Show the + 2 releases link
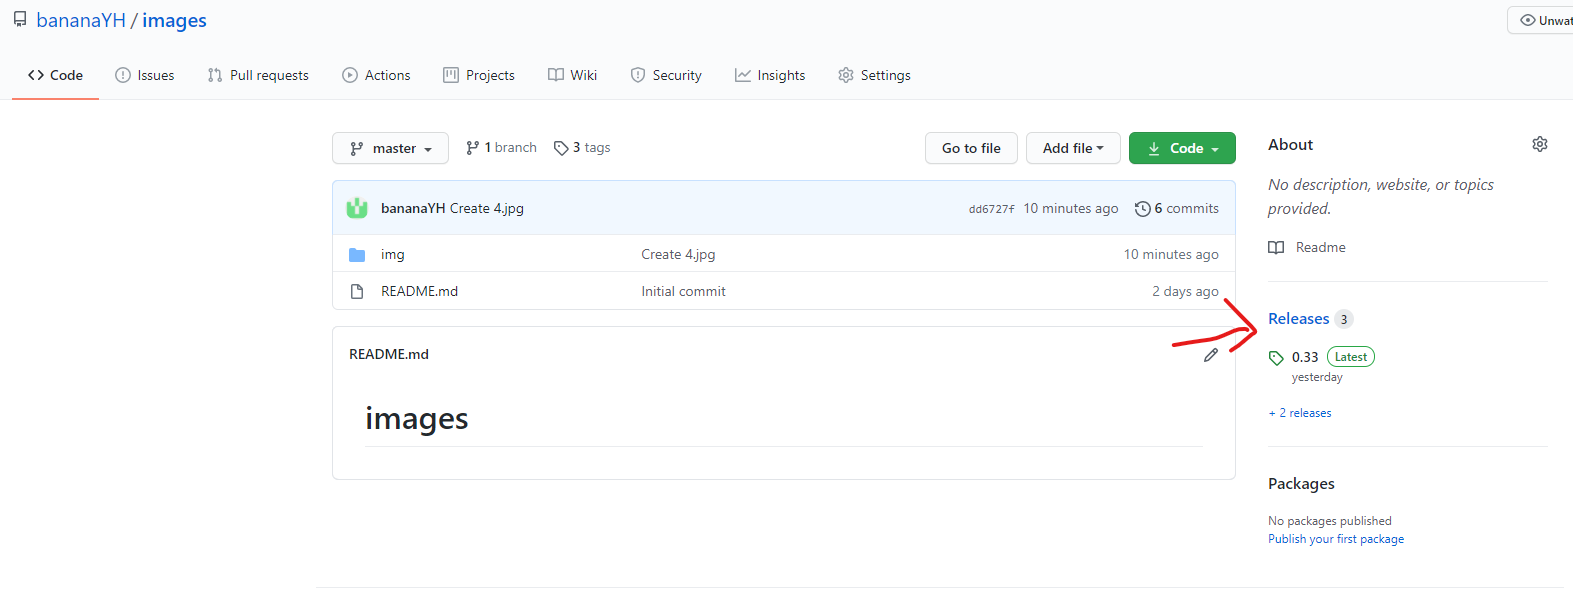Image resolution: width=1573 pixels, height=597 pixels. 1300,413
